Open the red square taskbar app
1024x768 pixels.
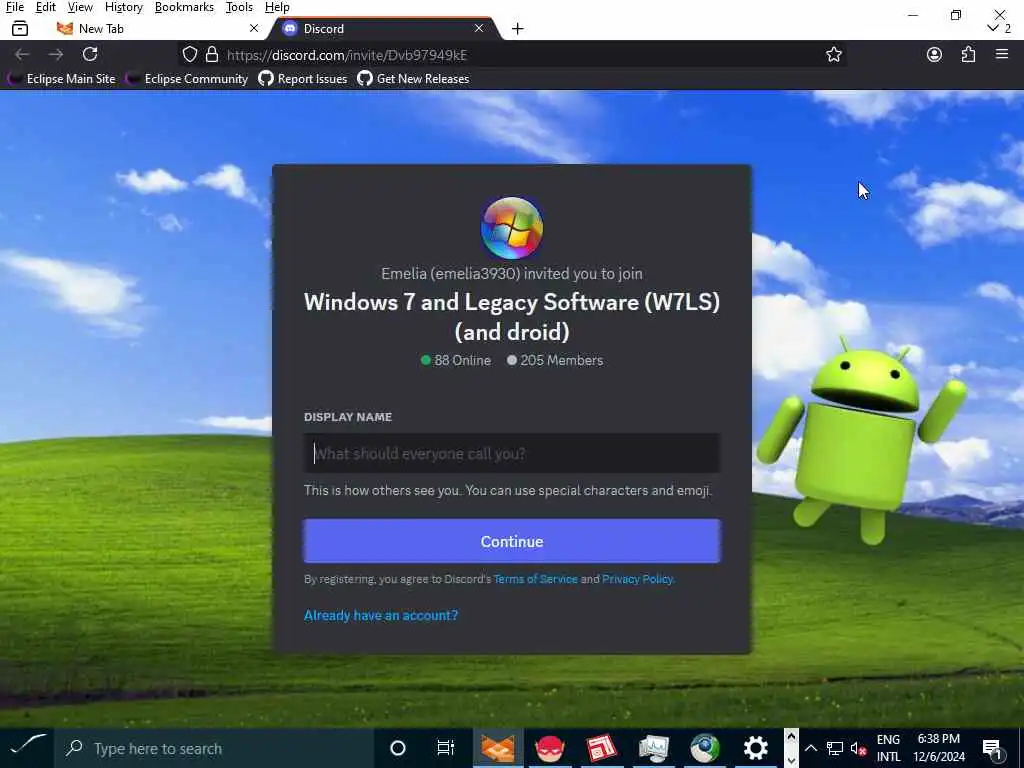(601, 748)
